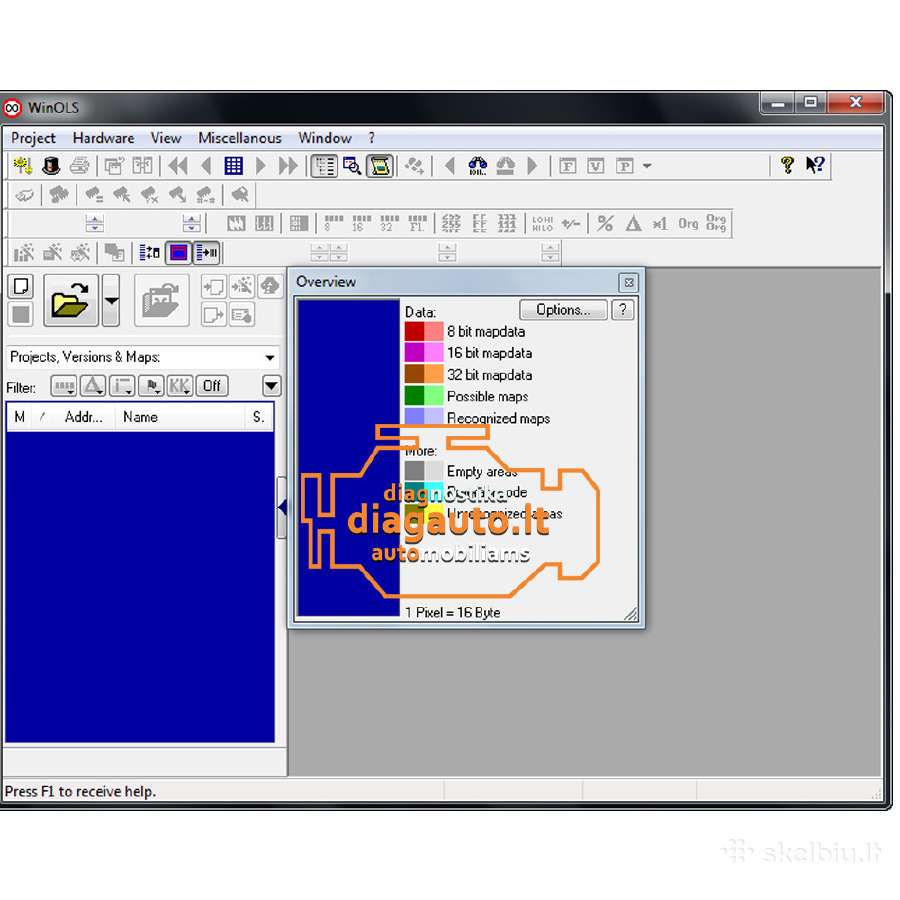900x900 pixels.
Task: Open the Window menu
Action: pos(325,138)
